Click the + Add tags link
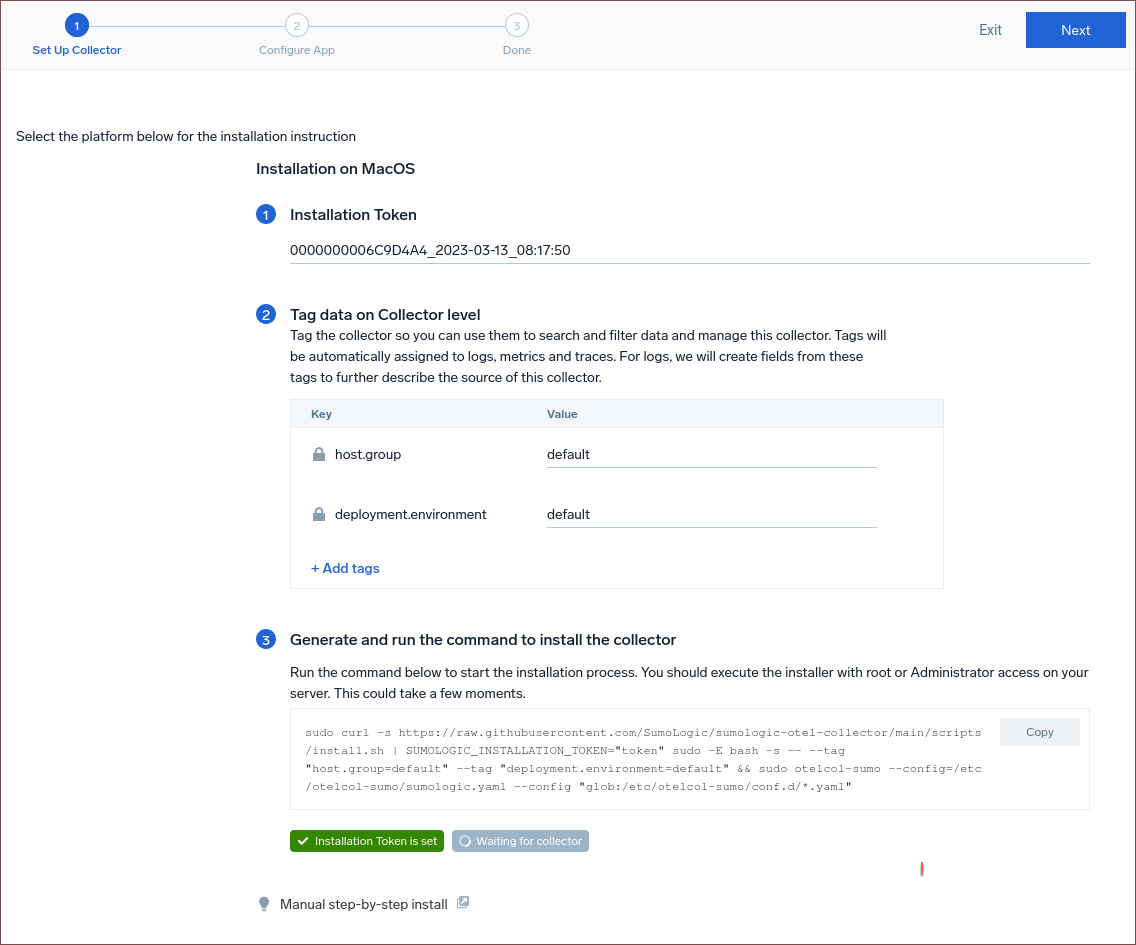 click(345, 568)
